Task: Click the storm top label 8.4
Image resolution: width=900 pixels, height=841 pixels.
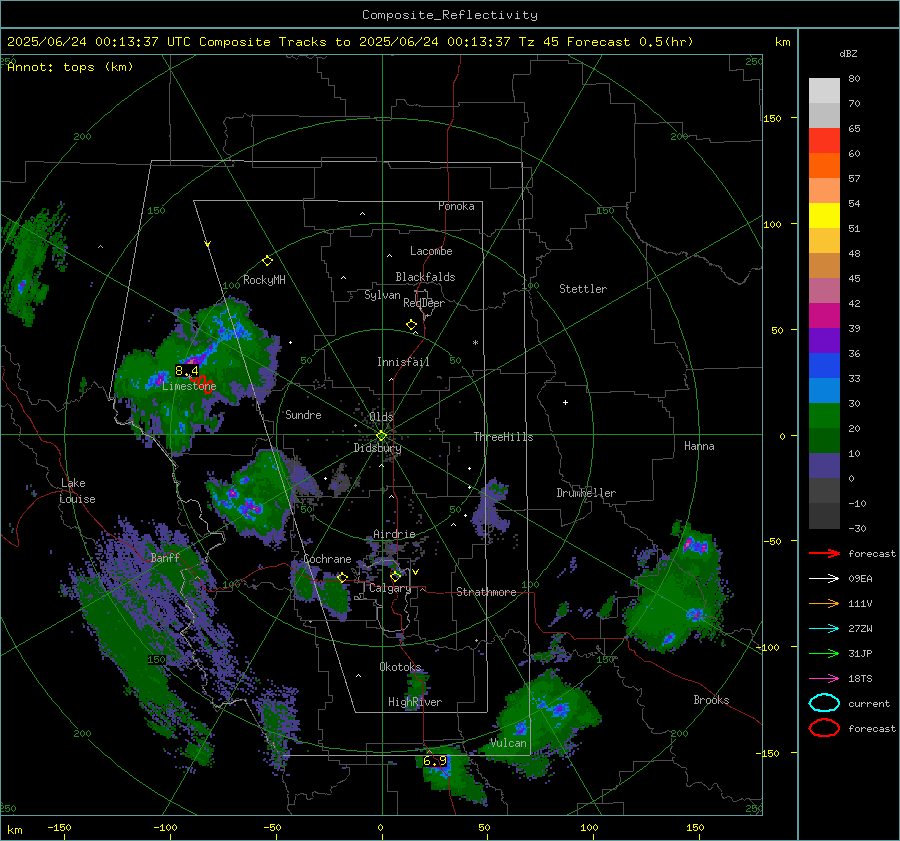Action: coord(187,371)
